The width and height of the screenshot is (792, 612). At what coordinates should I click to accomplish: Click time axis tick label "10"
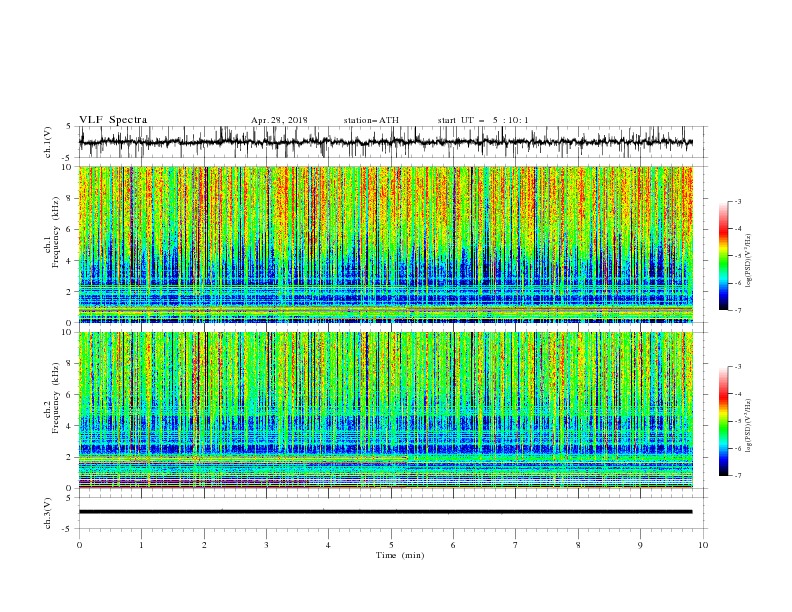[x=703, y=545]
